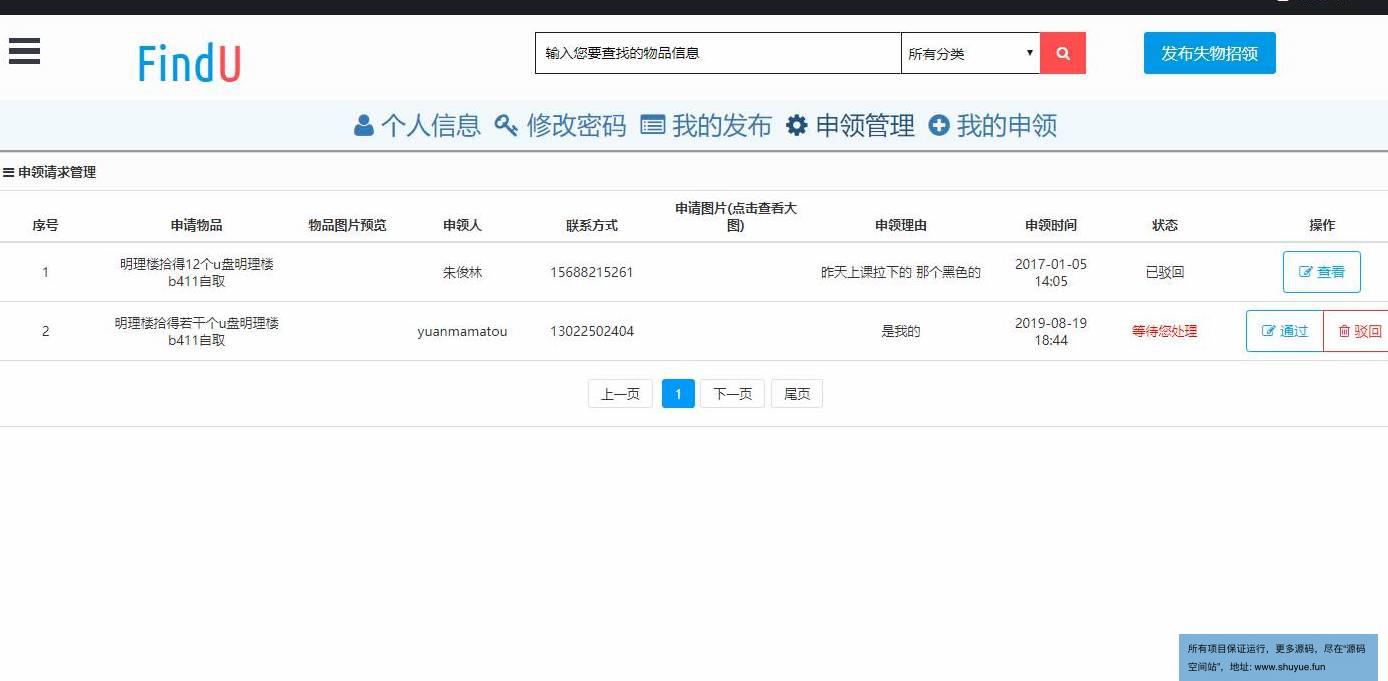
Task: Open the 我的申领 tab
Action: 993,125
